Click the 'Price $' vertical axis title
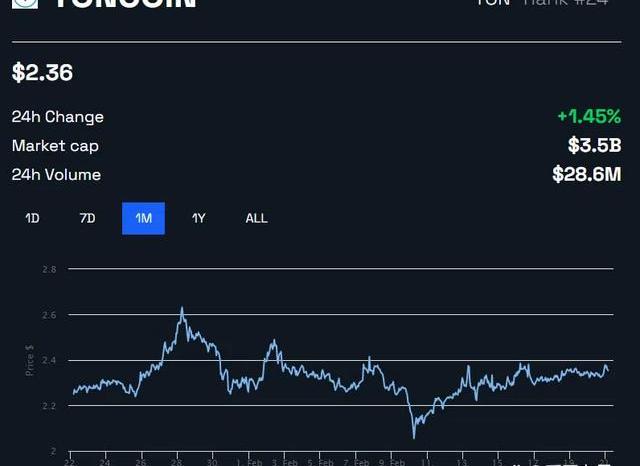Image resolution: width=640 pixels, height=466 pixels. 30,360
